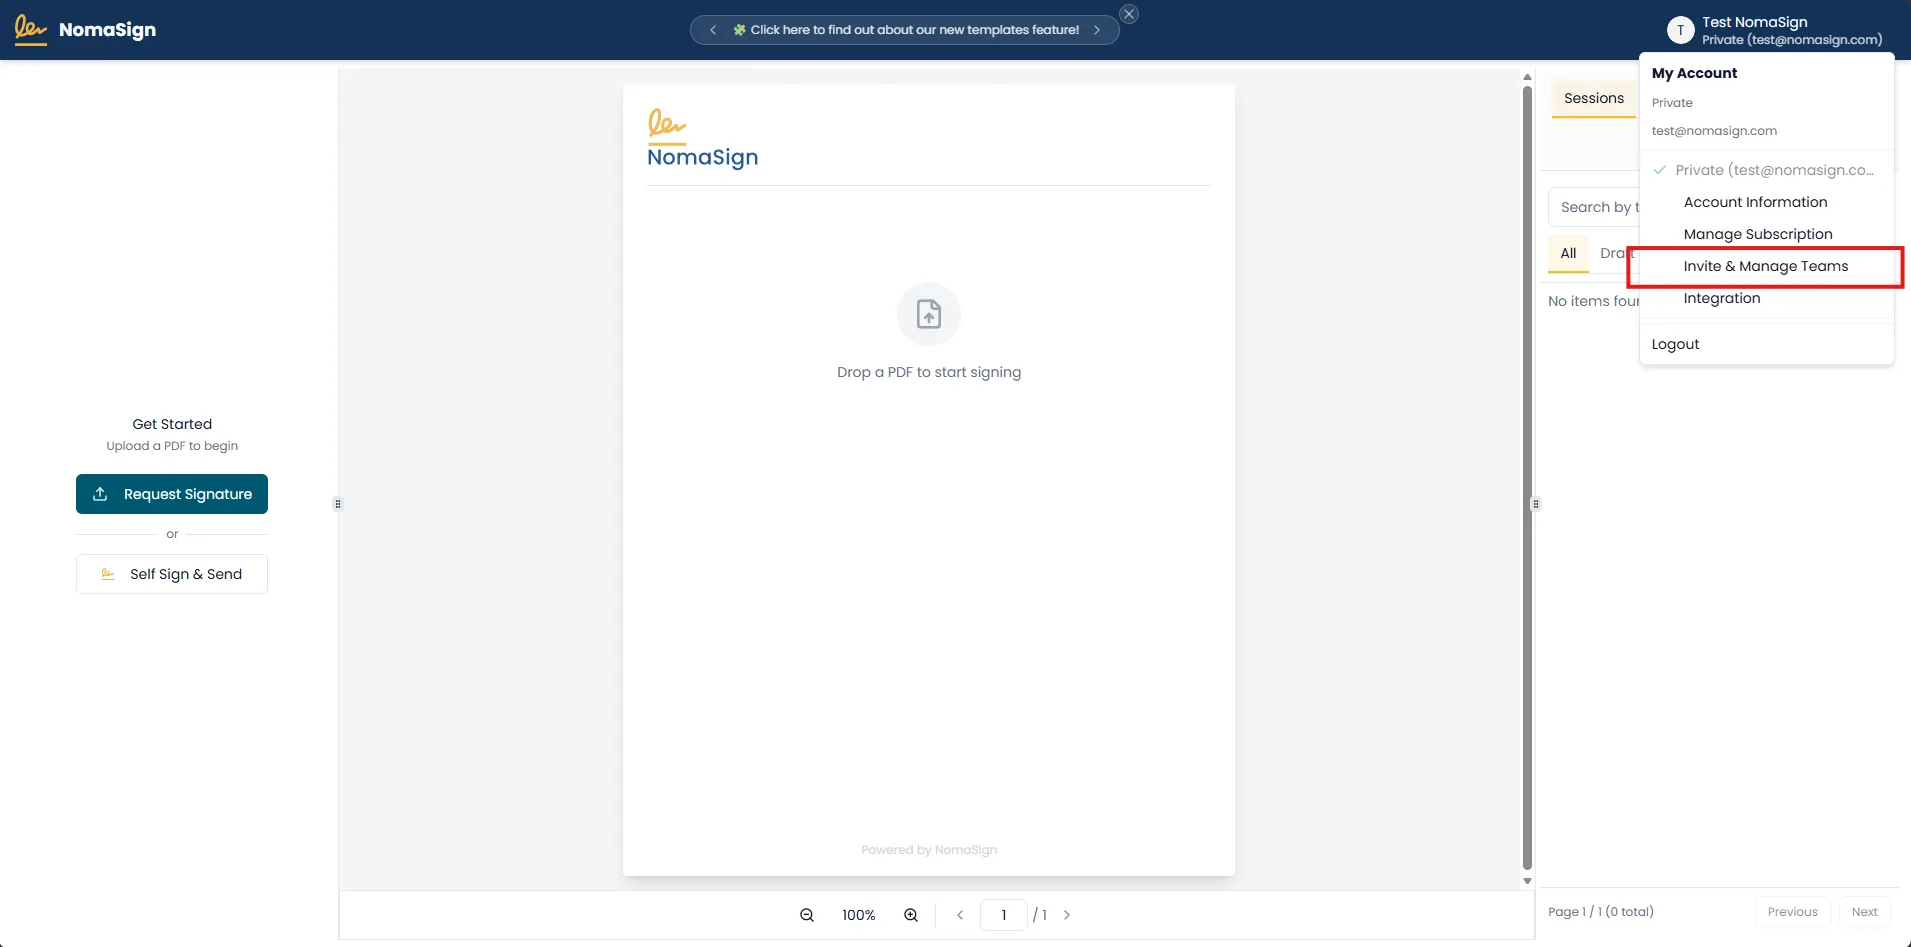Click the Get Started heading
This screenshot has height=947, width=1911.
pos(172,424)
